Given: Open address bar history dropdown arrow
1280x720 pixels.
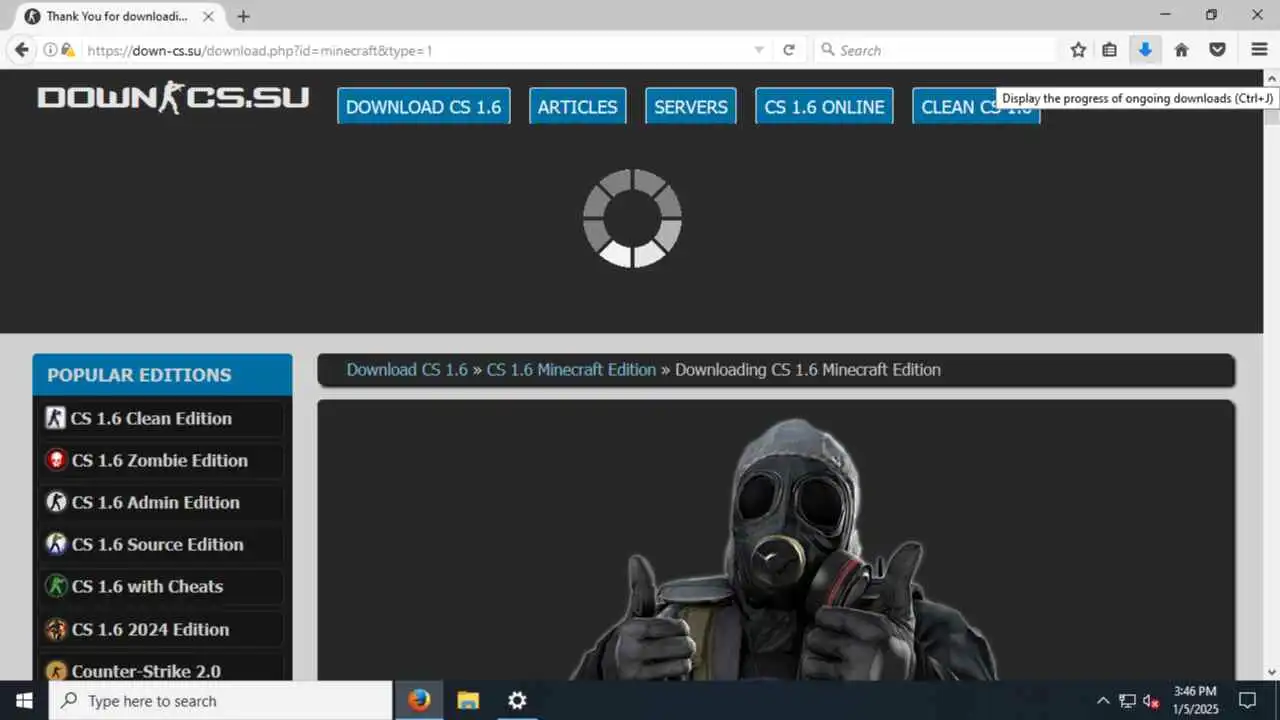Looking at the screenshot, I should coord(759,50).
